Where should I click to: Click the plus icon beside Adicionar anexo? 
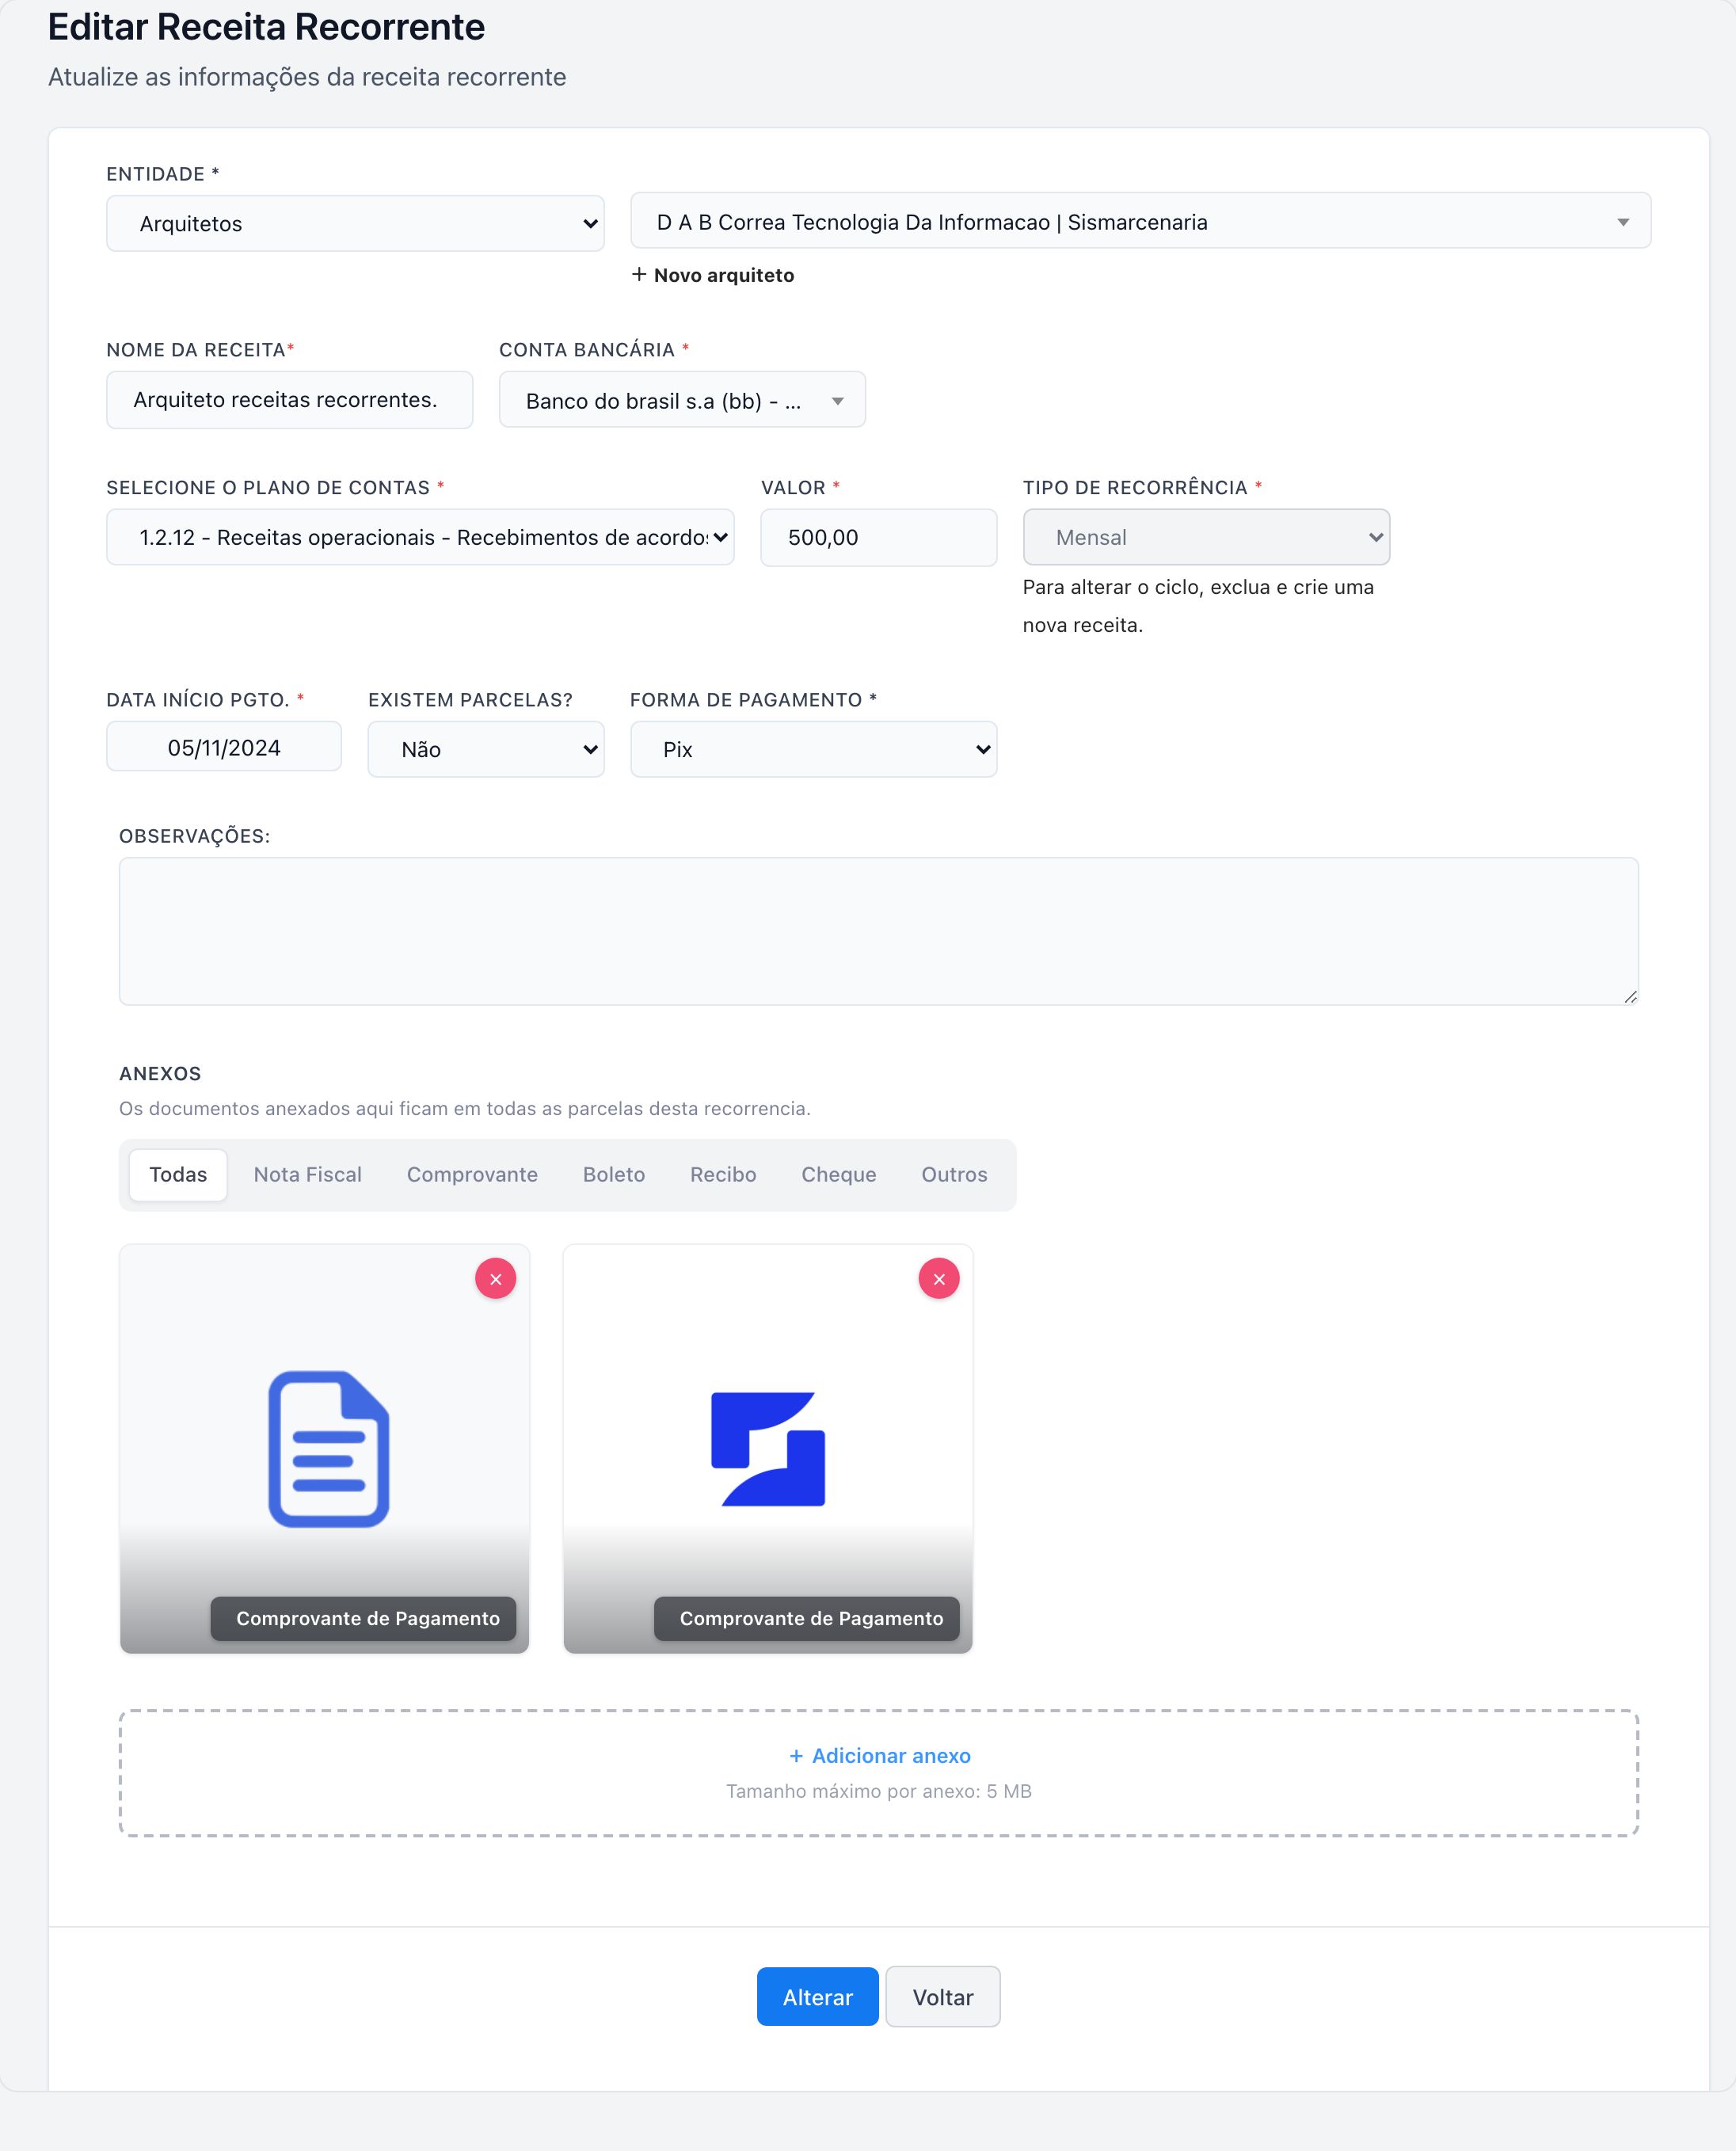coord(796,1756)
